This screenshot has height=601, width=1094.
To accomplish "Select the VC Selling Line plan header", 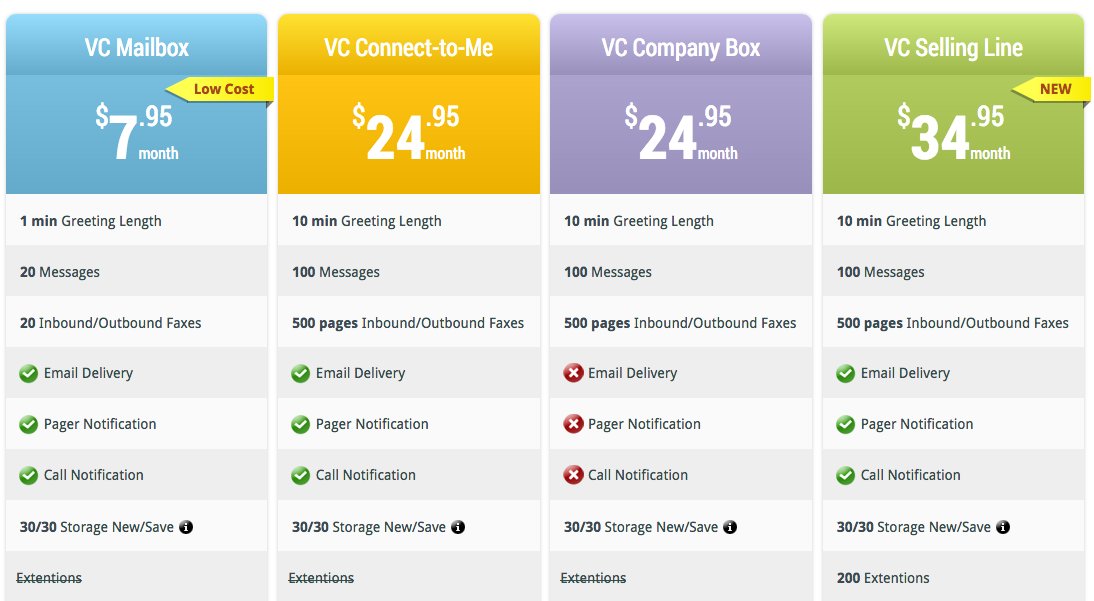I will pyautogui.click(x=954, y=47).
